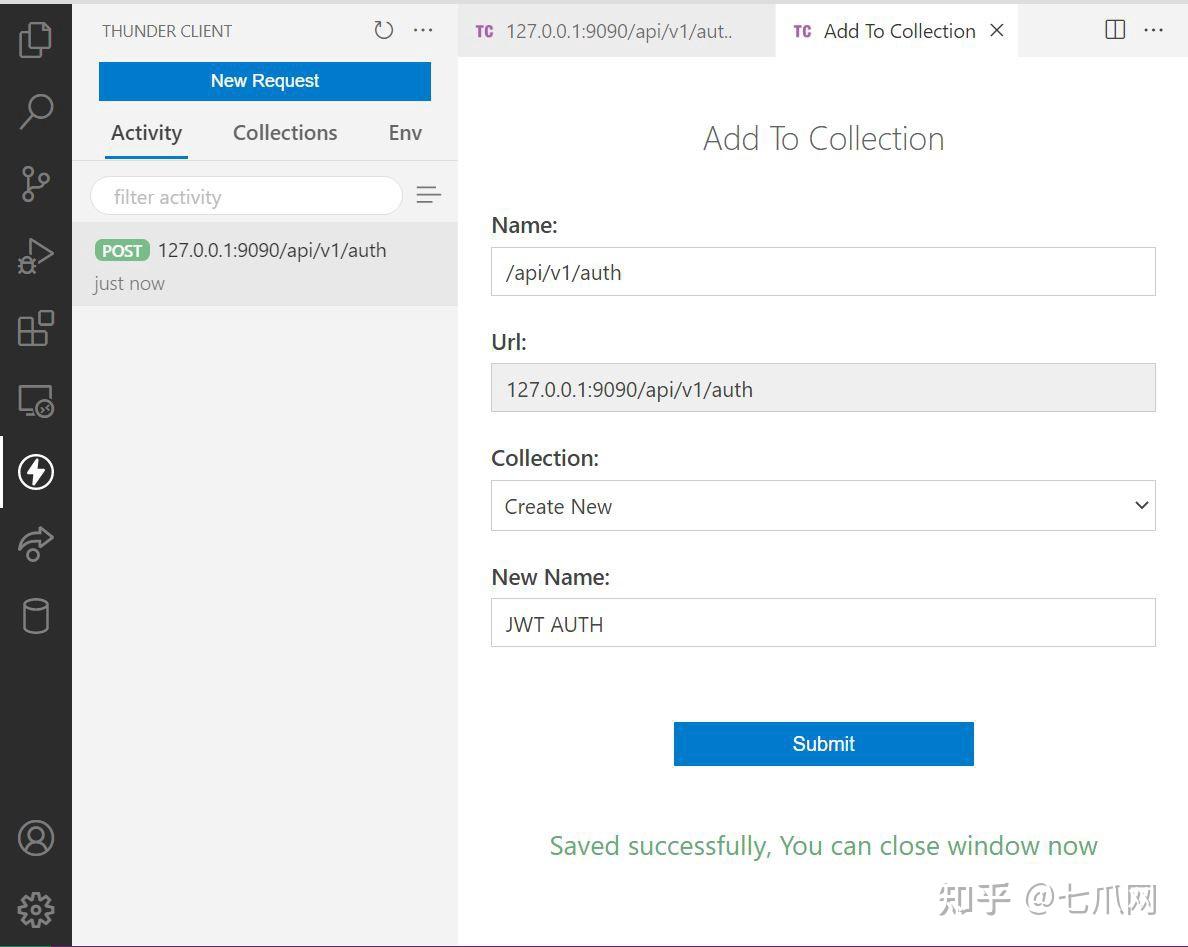The width and height of the screenshot is (1188, 947).
Task: Switch to the Collections tab
Action: coord(285,133)
